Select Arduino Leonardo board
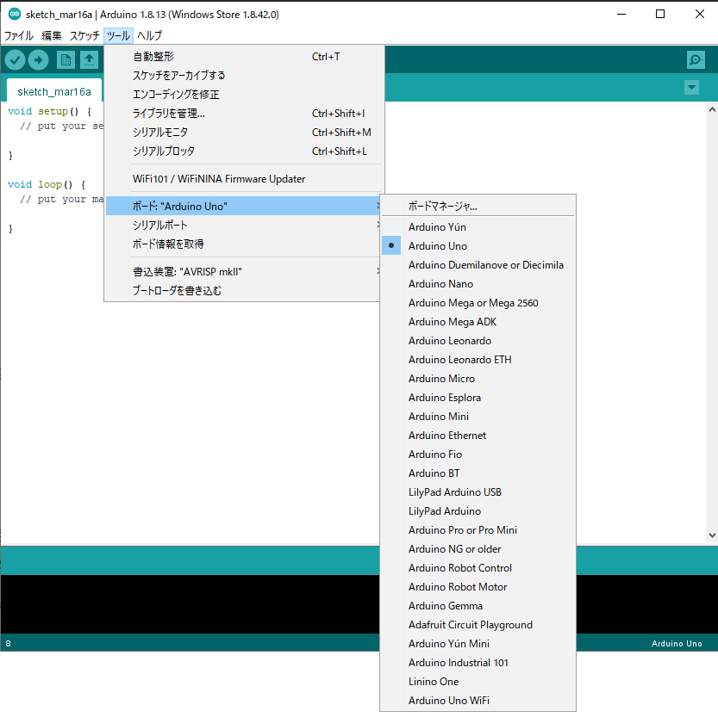718x712 pixels. point(478,341)
